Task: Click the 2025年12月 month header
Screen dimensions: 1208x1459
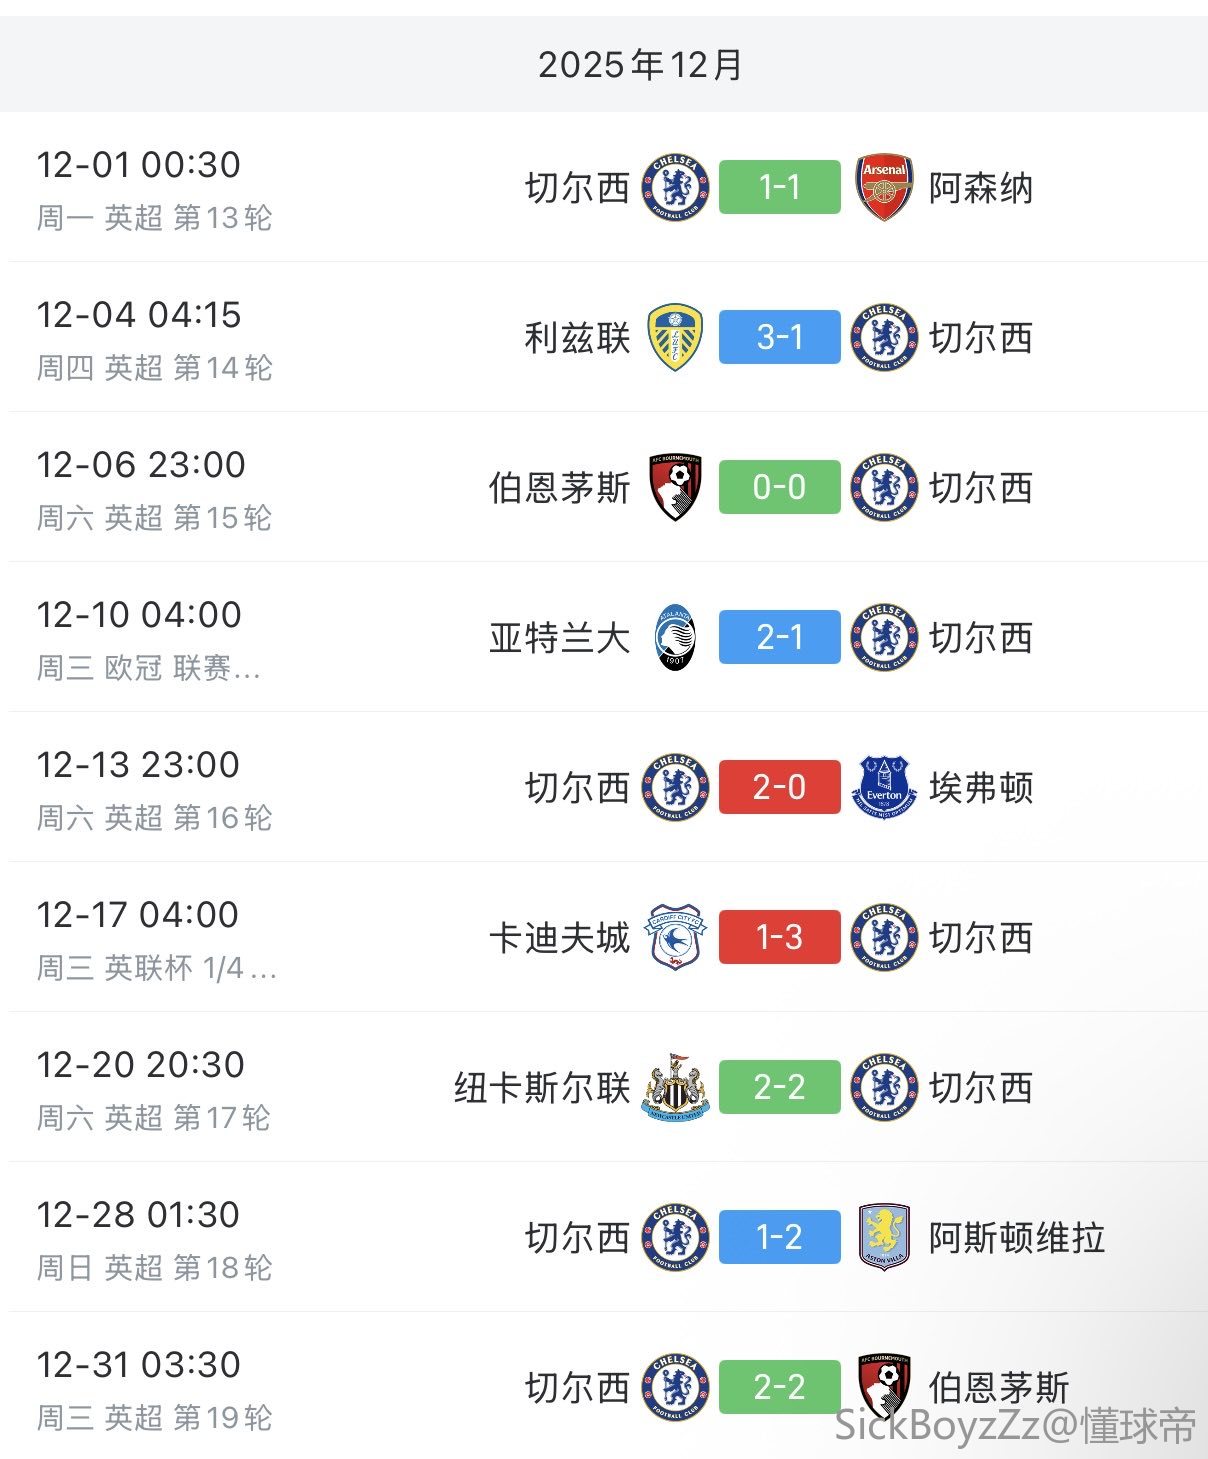Action: pyautogui.click(x=640, y=65)
